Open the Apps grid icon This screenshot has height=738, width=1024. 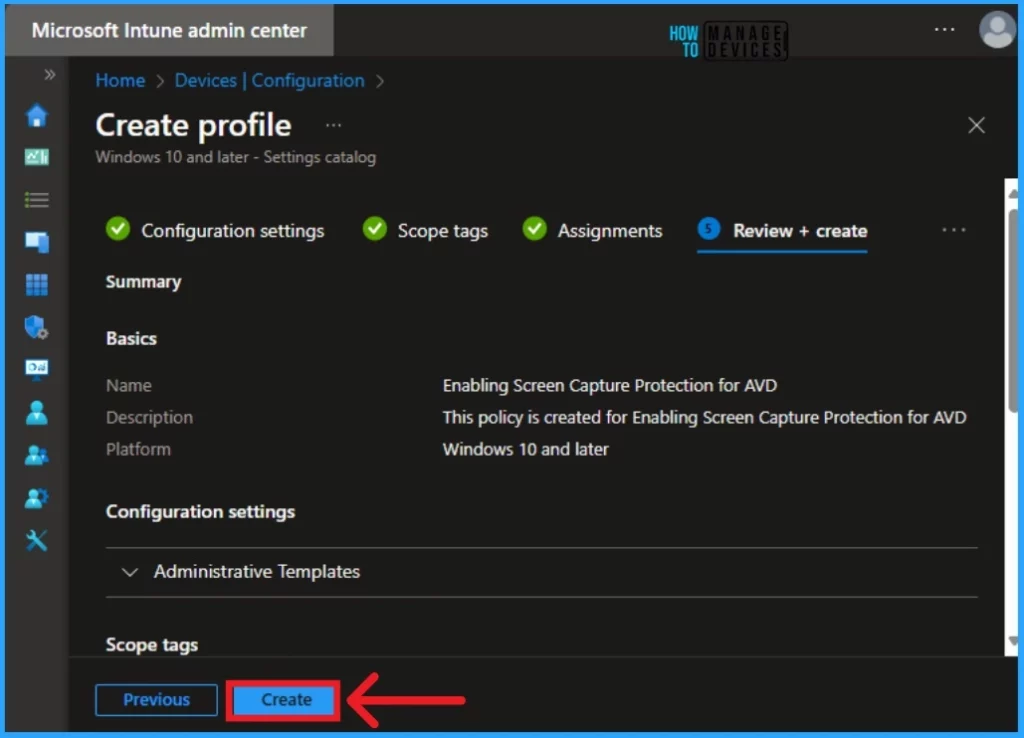(37, 285)
